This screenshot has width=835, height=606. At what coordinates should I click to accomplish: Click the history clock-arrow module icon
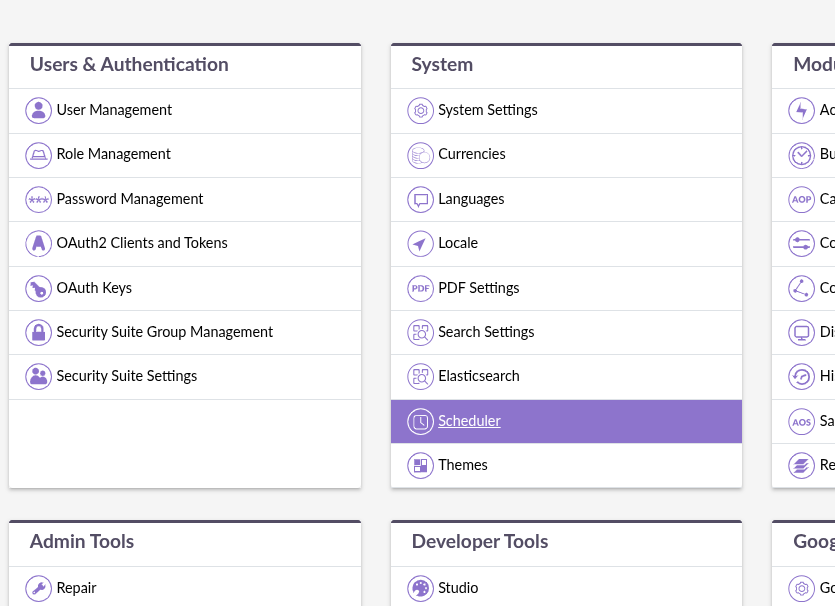click(801, 376)
